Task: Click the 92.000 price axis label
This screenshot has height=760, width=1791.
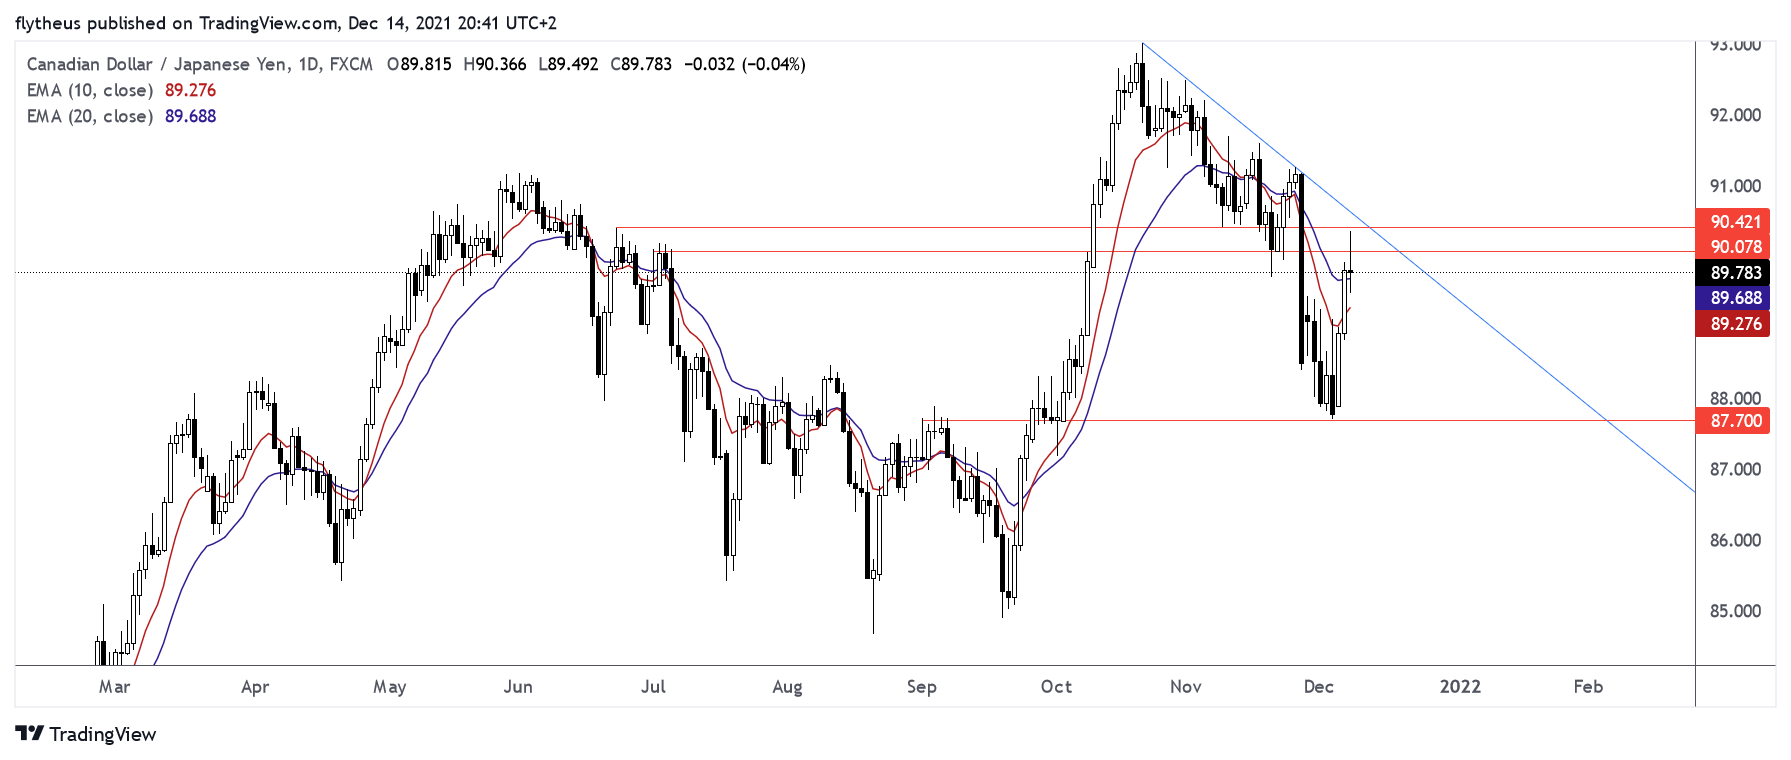Action: 1735,115
